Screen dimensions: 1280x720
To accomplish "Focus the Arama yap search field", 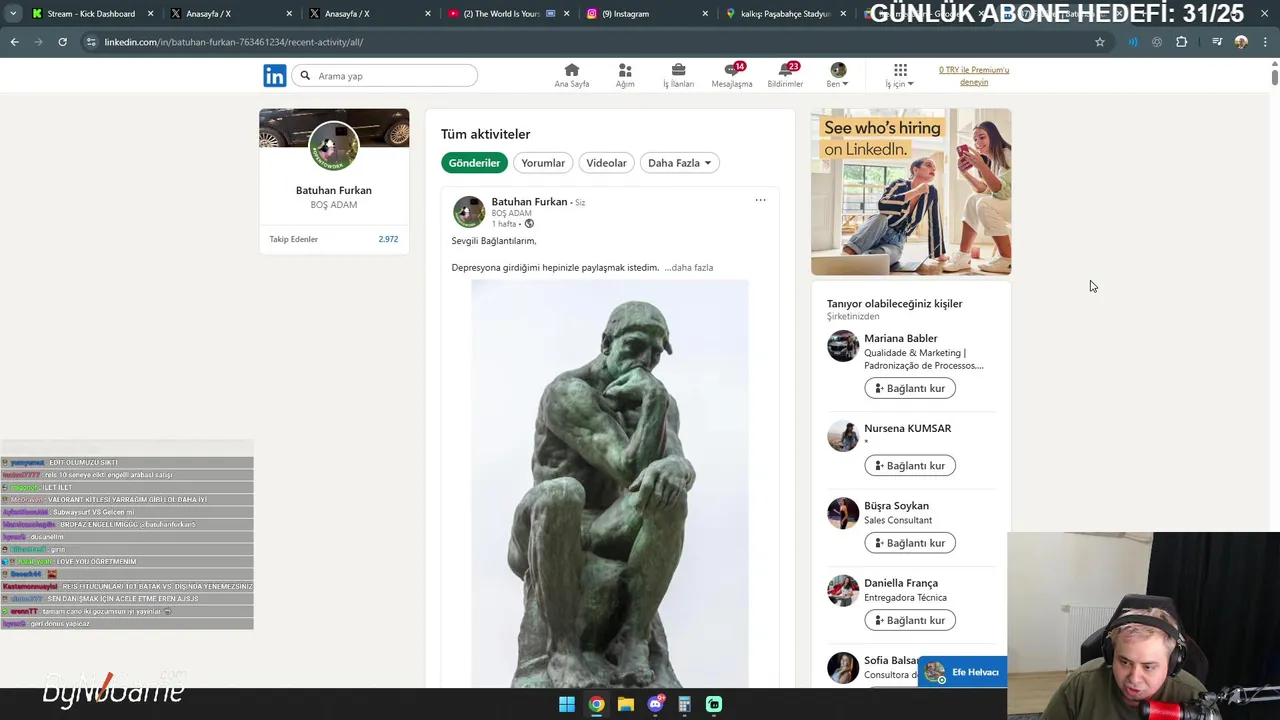I will (x=385, y=76).
